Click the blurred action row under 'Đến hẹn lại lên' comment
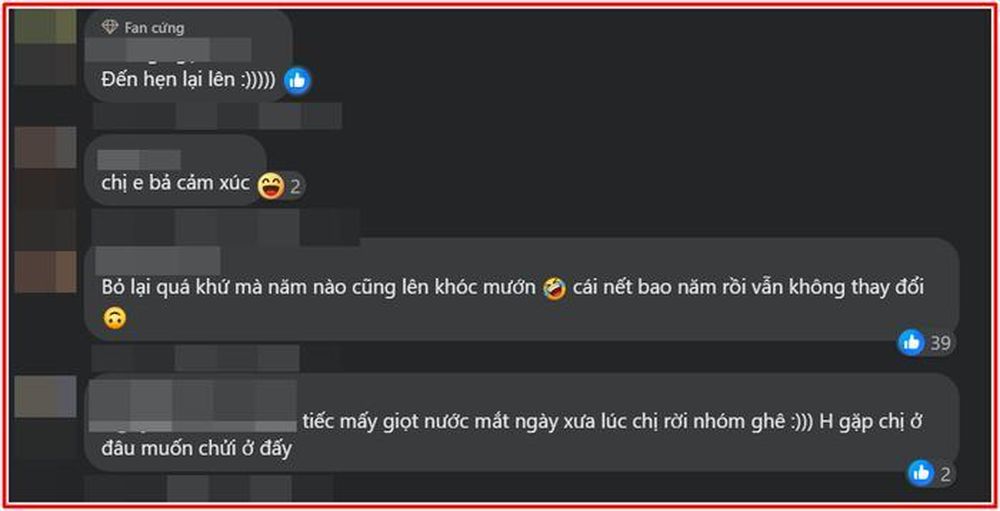Image resolution: width=1000 pixels, height=511 pixels. pos(217,116)
